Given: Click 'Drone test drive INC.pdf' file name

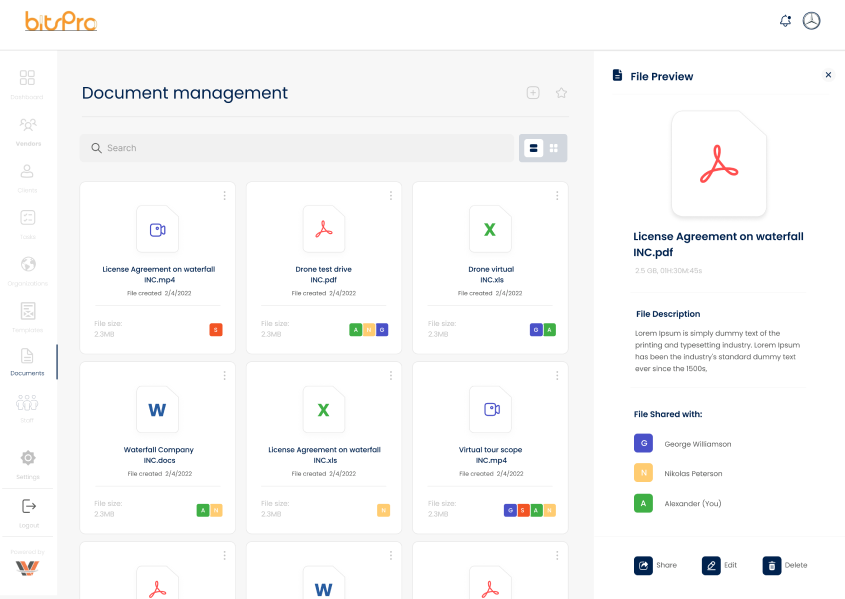Looking at the screenshot, I should click(x=323, y=274).
